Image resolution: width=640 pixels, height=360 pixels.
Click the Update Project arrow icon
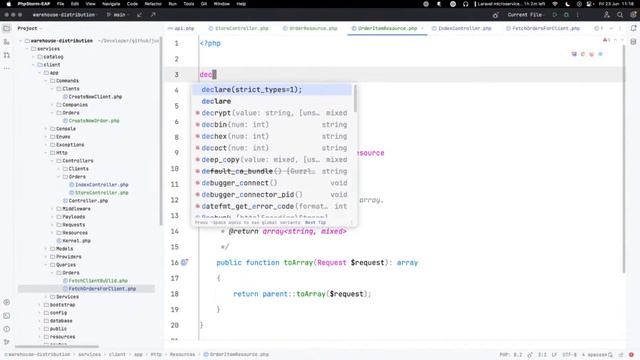(140, 15)
